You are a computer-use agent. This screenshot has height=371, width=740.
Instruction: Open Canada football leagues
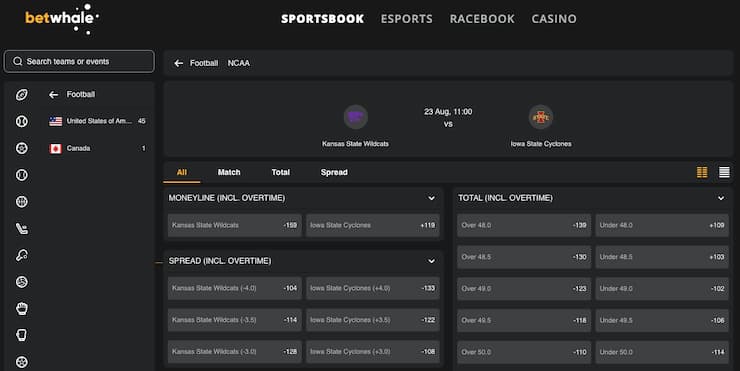(x=97, y=149)
